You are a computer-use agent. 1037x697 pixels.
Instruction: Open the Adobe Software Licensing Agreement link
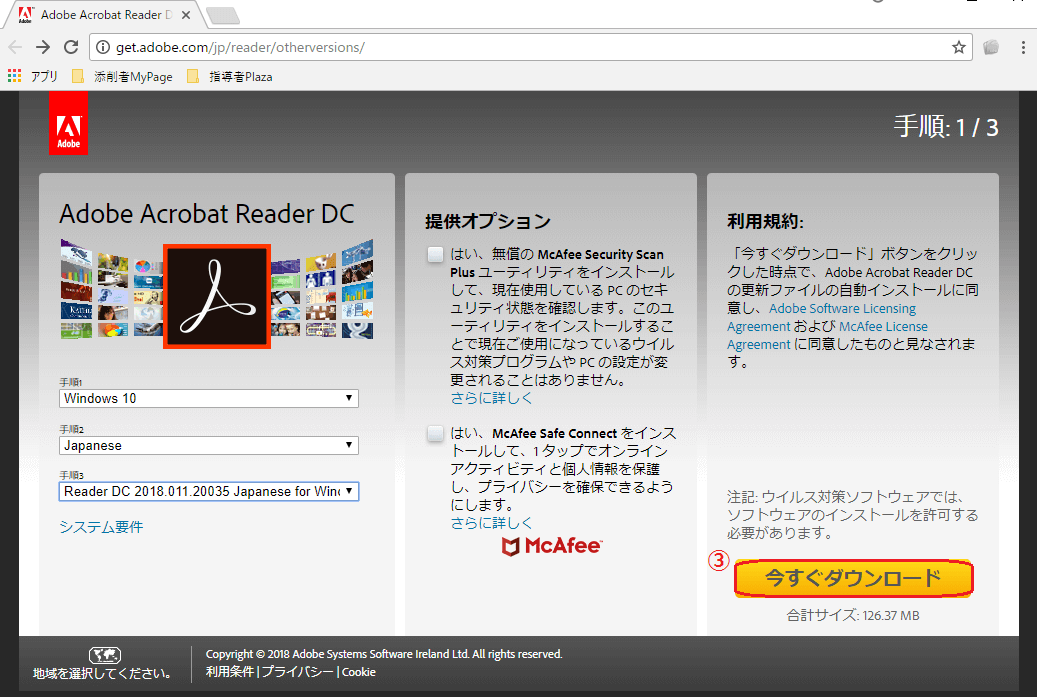[821, 317]
